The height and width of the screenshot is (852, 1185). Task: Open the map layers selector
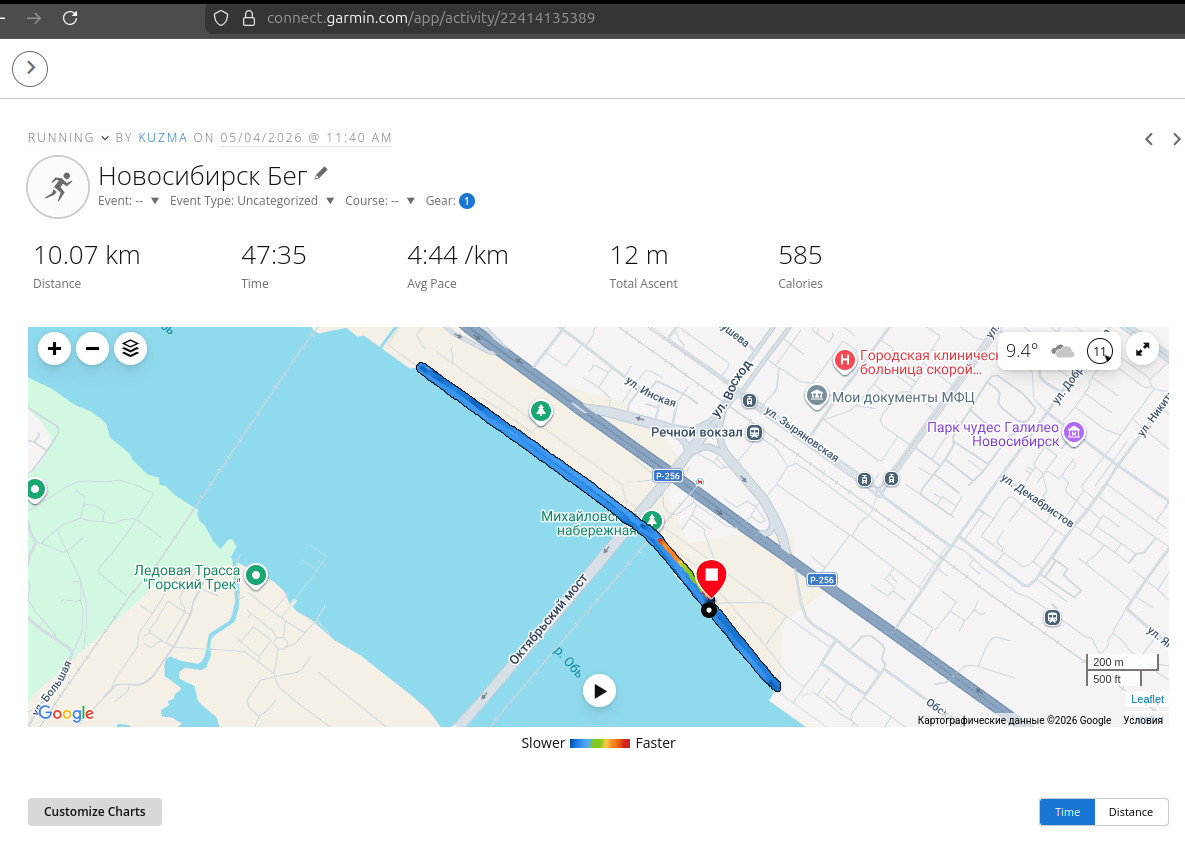(131, 349)
